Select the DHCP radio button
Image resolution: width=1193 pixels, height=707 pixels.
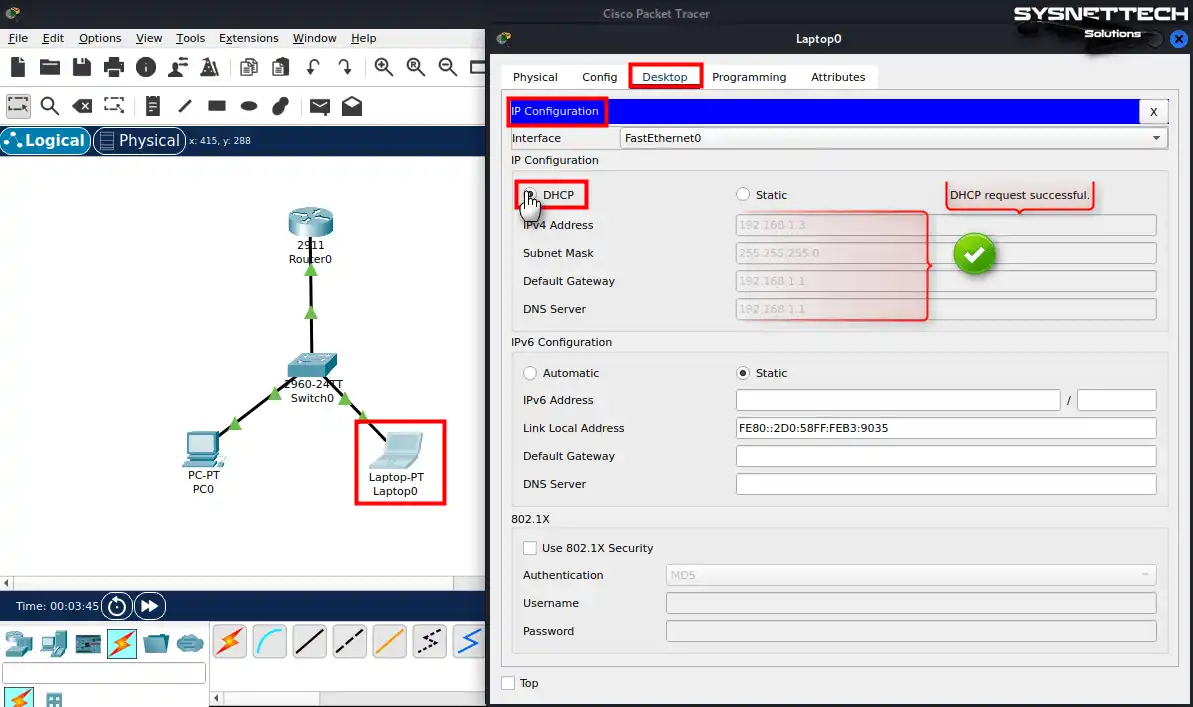[530, 195]
